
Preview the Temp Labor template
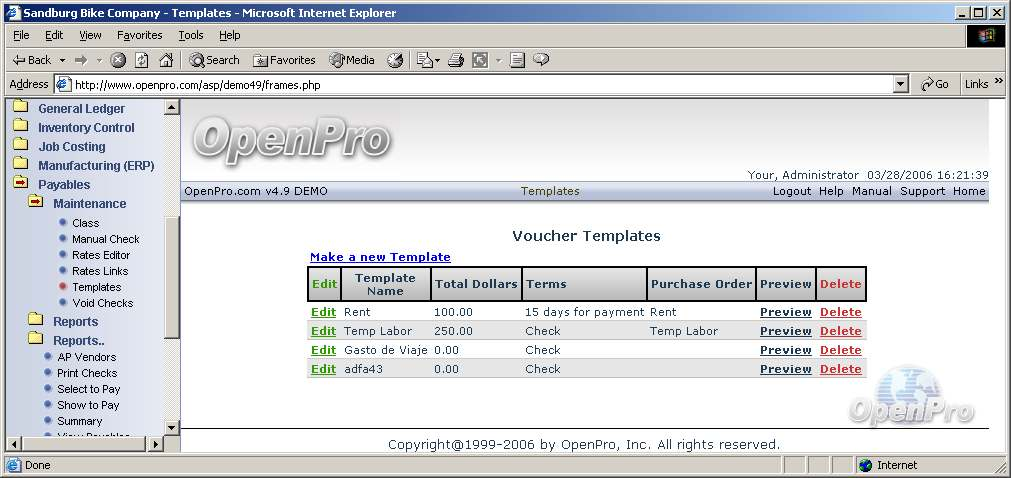(x=785, y=331)
